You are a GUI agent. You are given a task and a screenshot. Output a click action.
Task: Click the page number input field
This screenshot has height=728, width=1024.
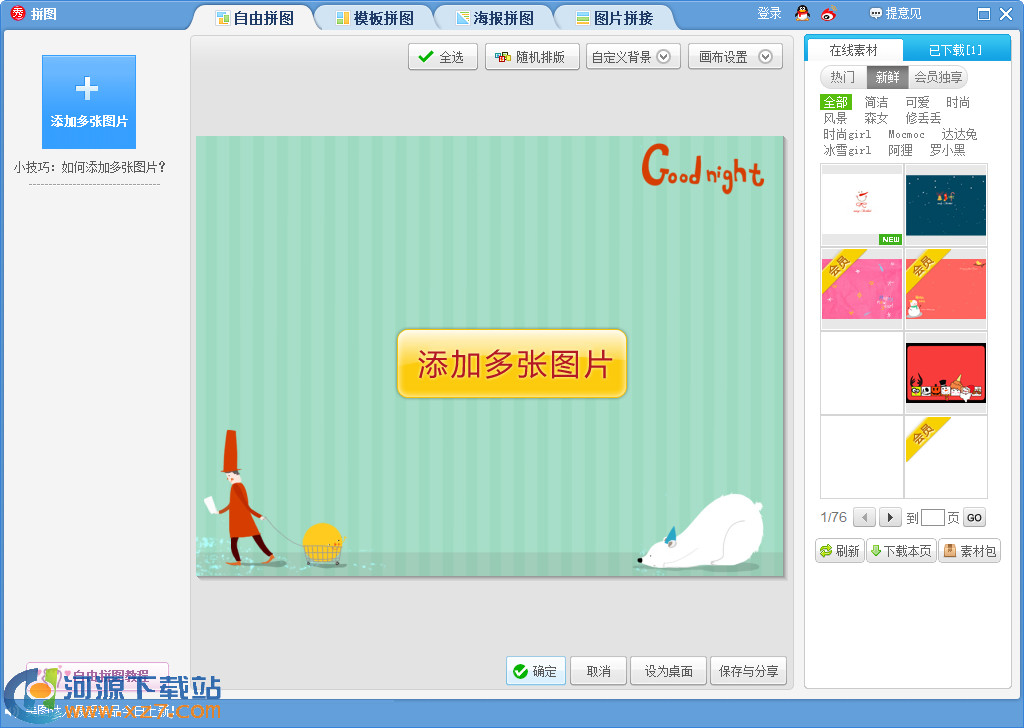coord(932,518)
